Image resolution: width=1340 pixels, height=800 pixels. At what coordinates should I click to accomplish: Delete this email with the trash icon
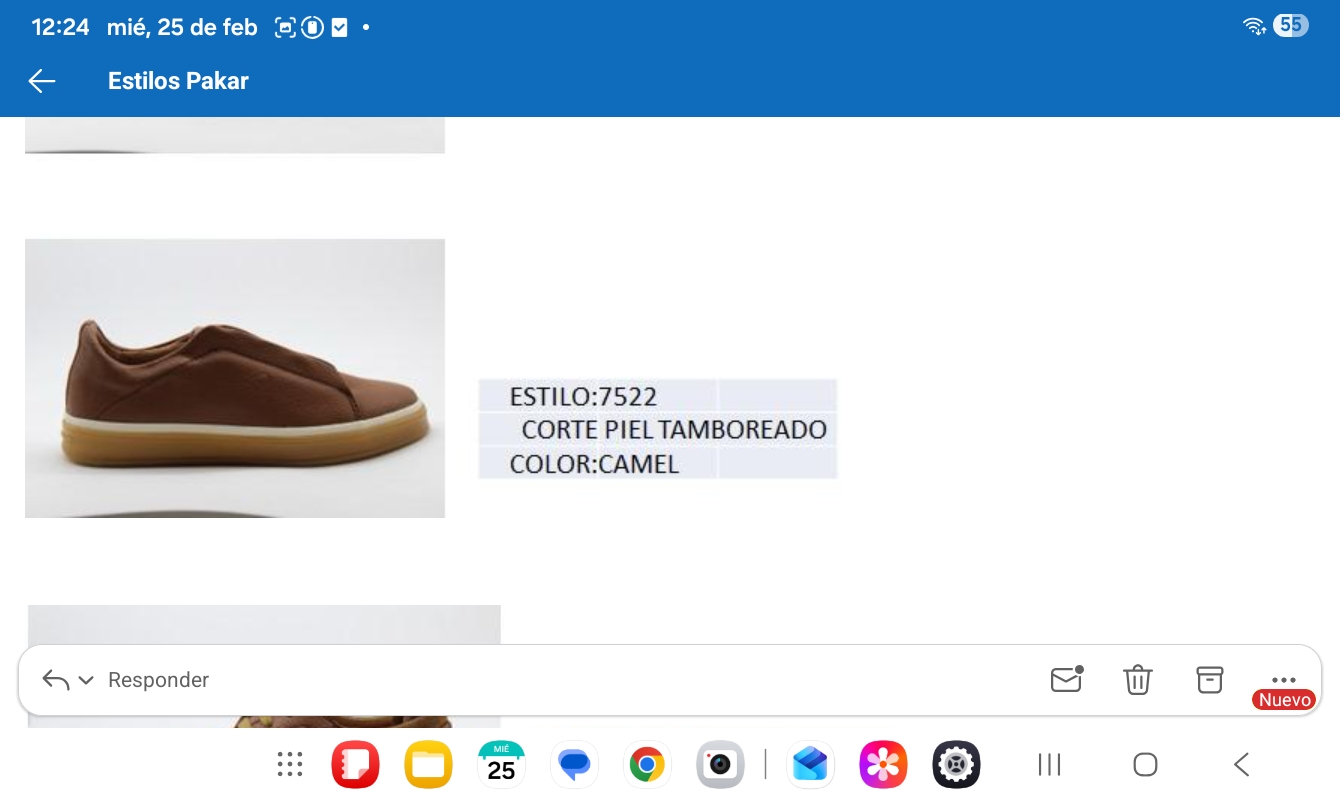(1138, 680)
